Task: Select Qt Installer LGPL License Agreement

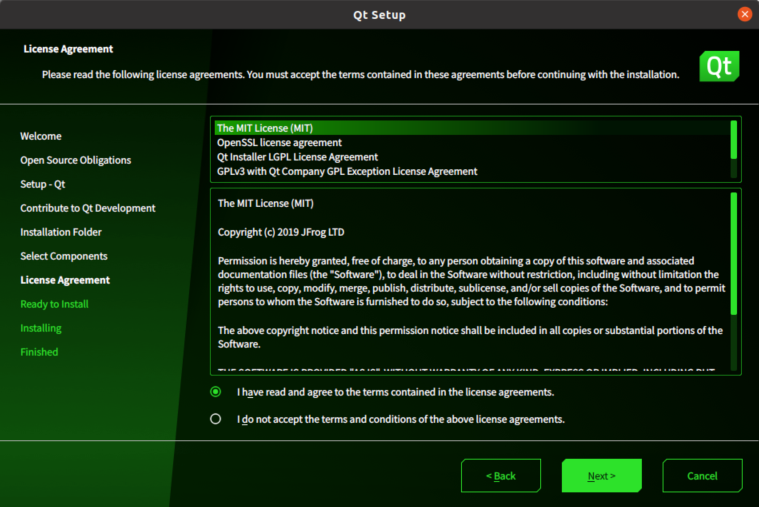Action: pyautogui.click(x=472, y=157)
